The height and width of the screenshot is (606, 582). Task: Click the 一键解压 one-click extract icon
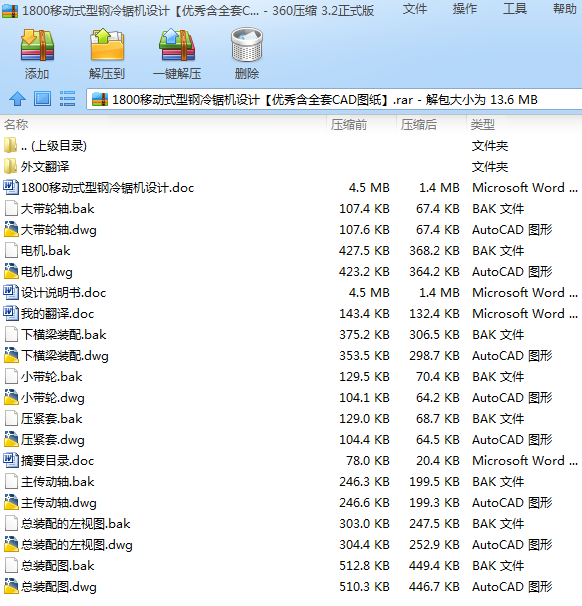click(177, 46)
